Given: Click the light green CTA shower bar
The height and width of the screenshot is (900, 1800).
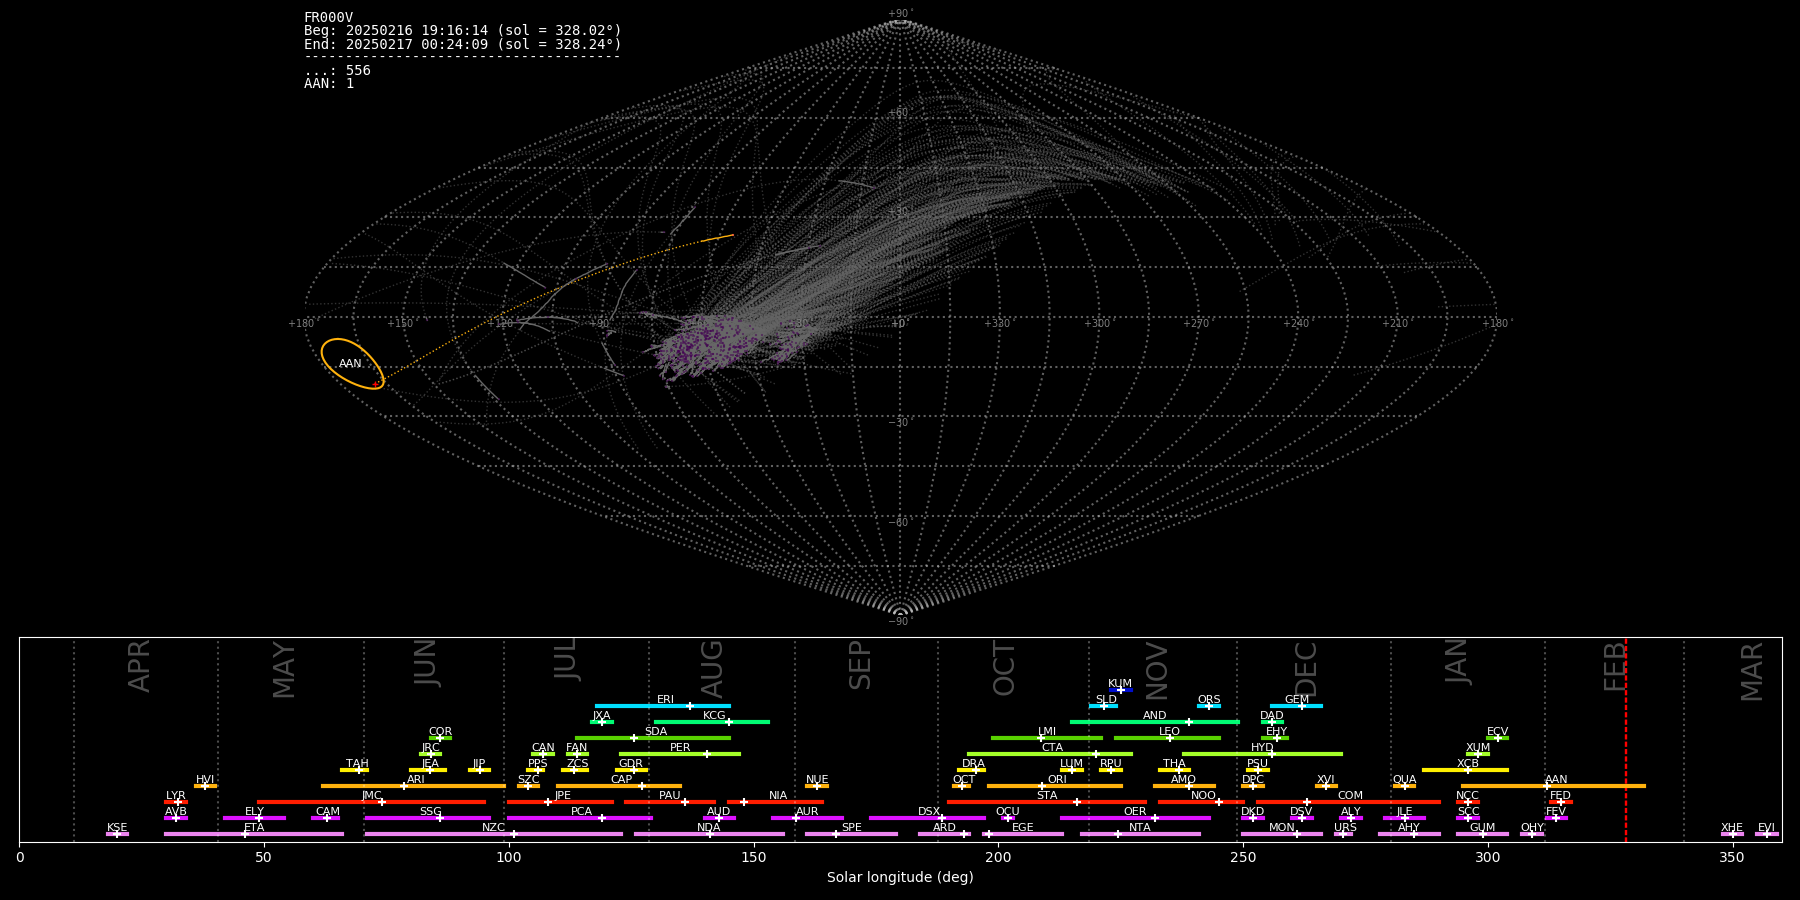Looking at the screenshot, I should 1050,754.
